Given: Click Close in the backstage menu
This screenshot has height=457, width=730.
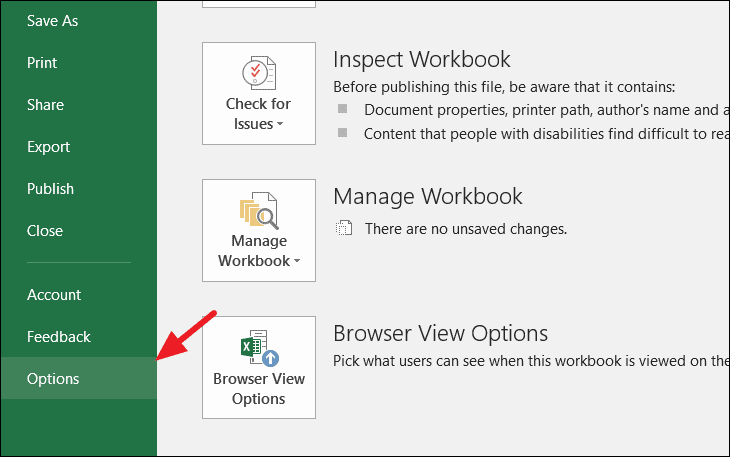Looking at the screenshot, I should tap(45, 231).
